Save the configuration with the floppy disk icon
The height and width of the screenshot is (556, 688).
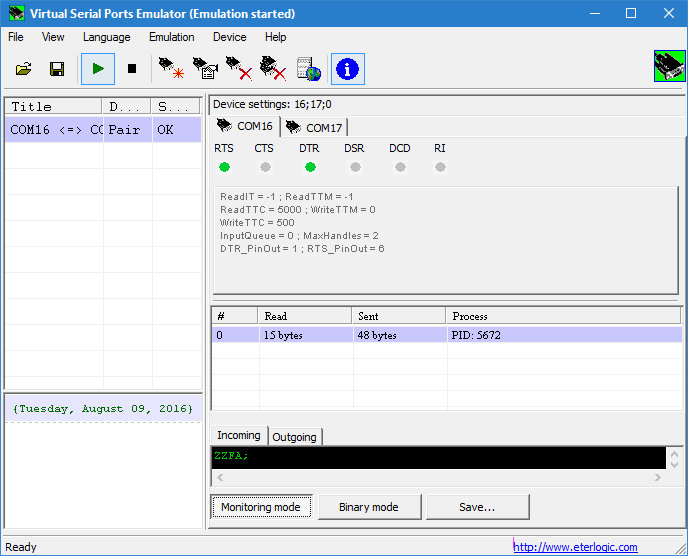(57, 69)
